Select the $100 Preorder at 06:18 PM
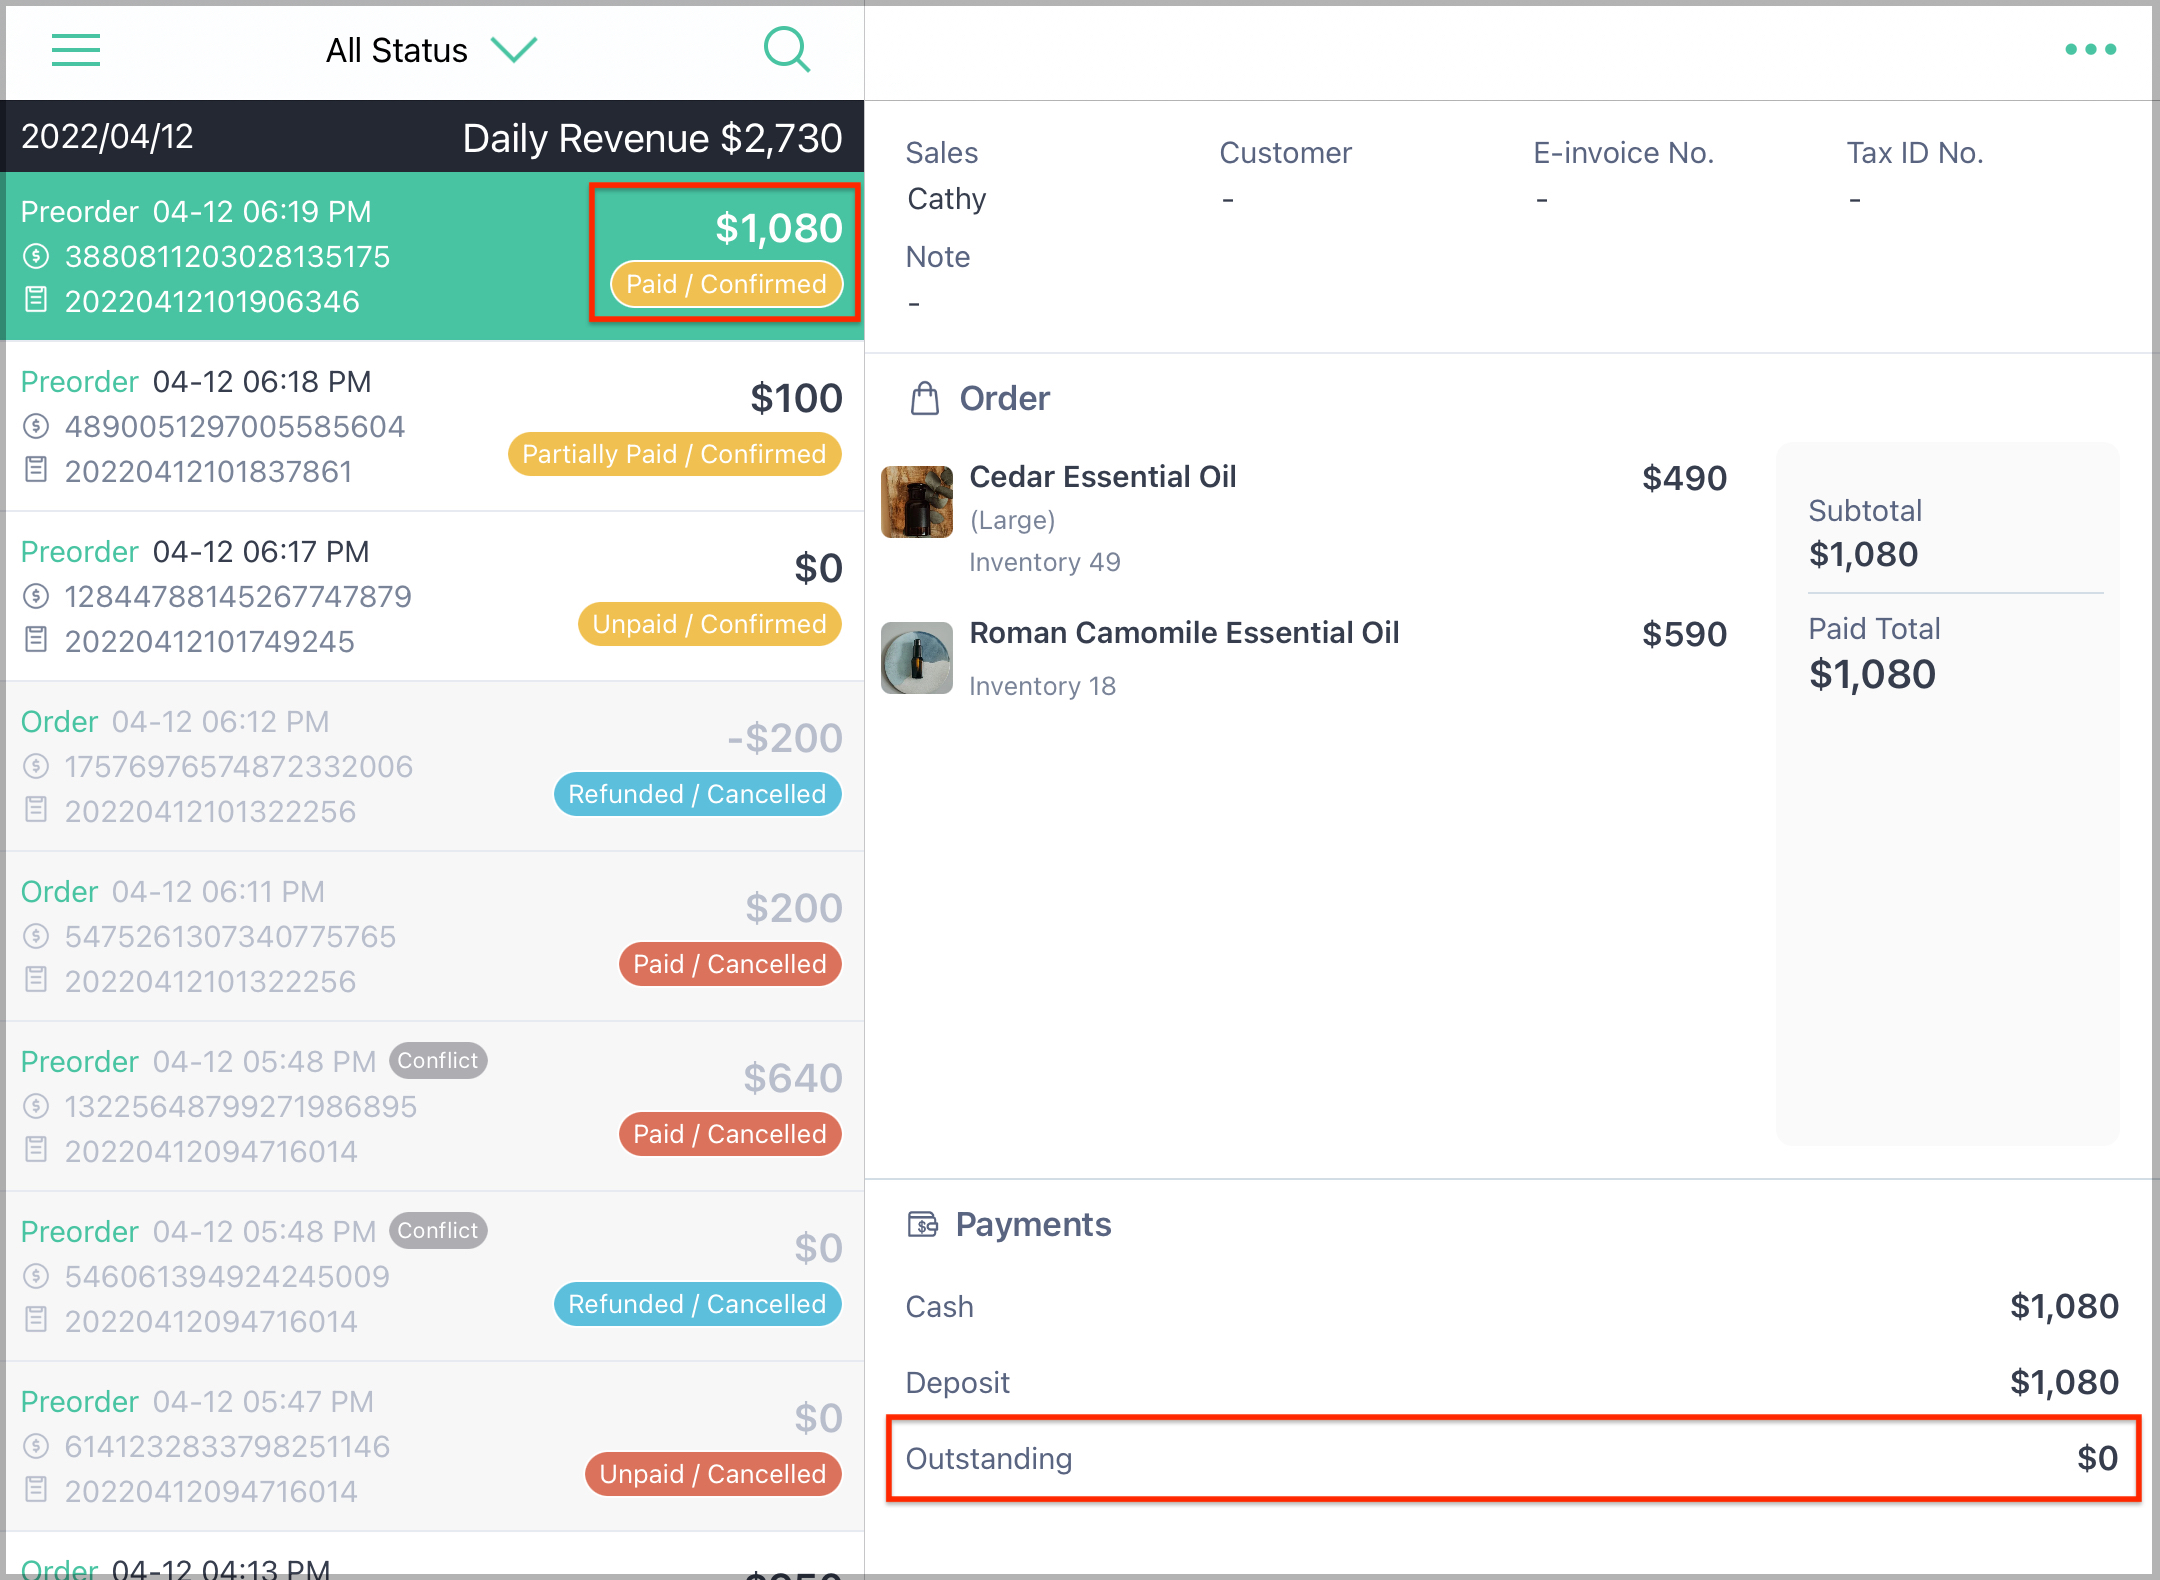The height and width of the screenshot is (1580, 2160). click(x=434, y=426)
